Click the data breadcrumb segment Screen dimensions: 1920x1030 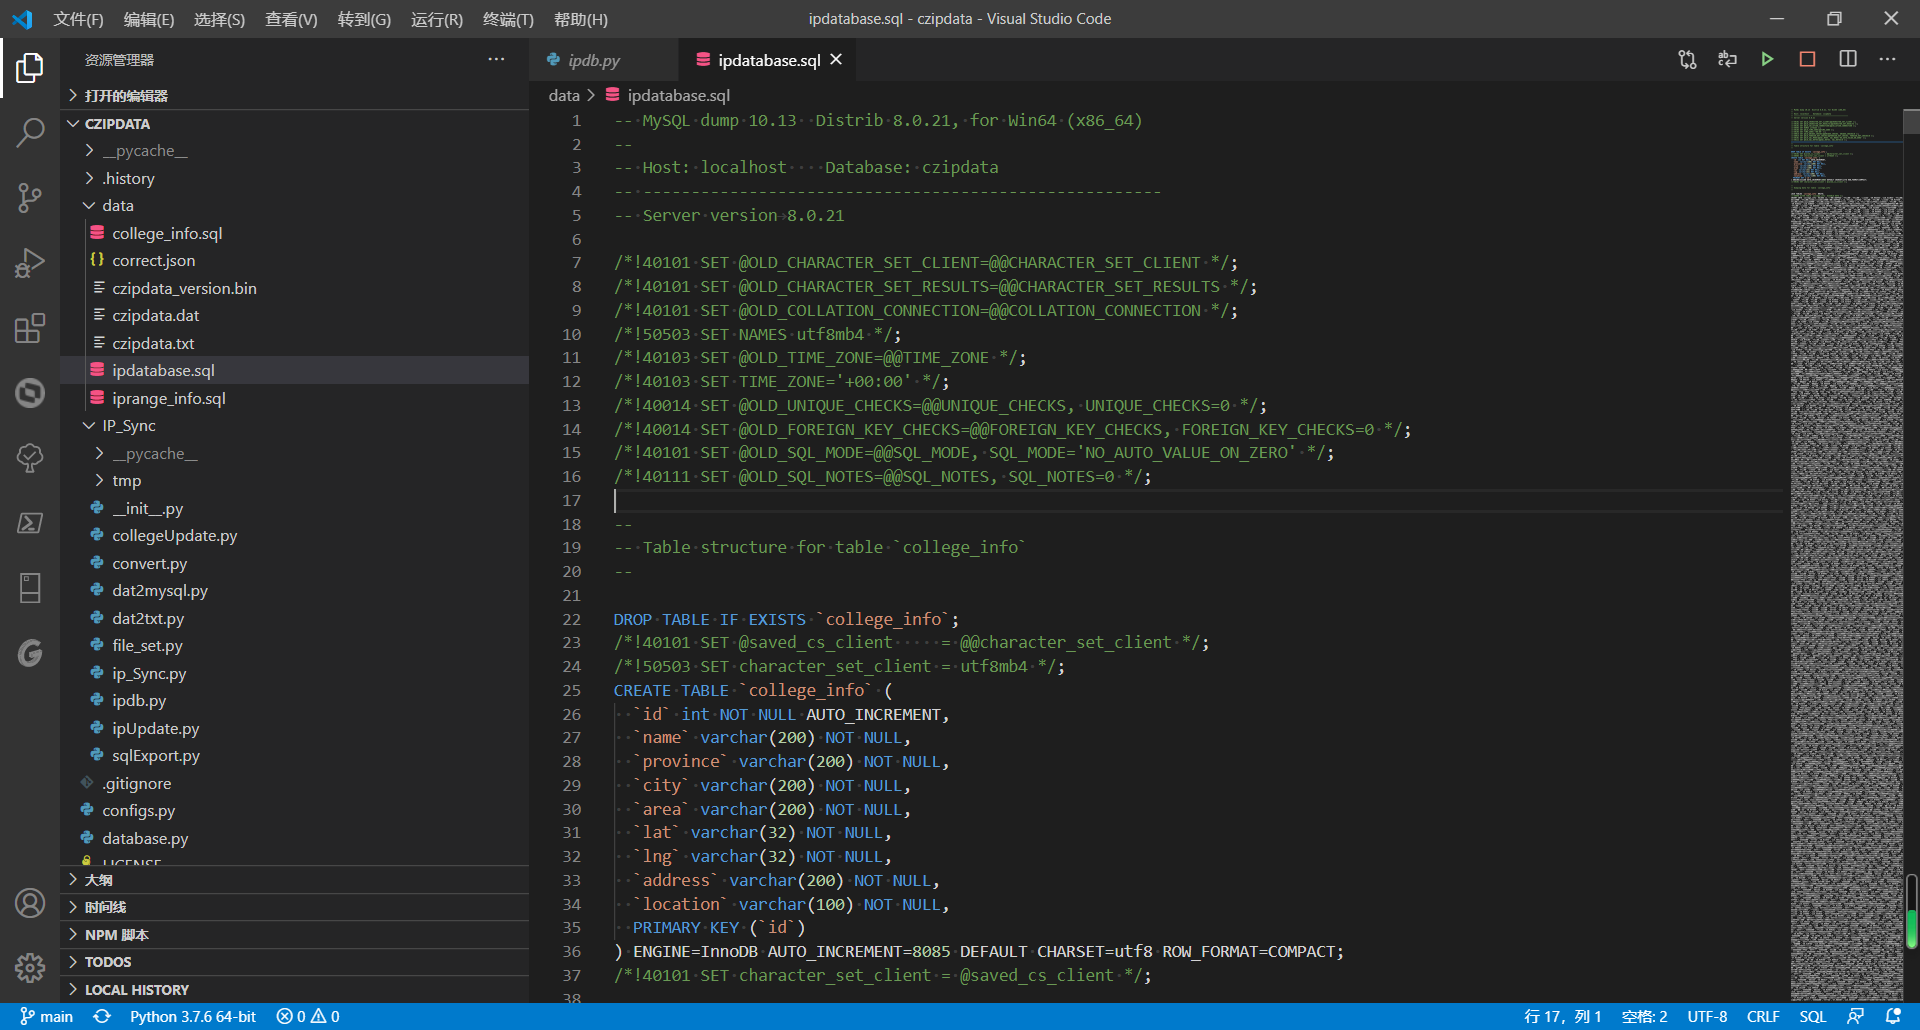click(563, 95)
